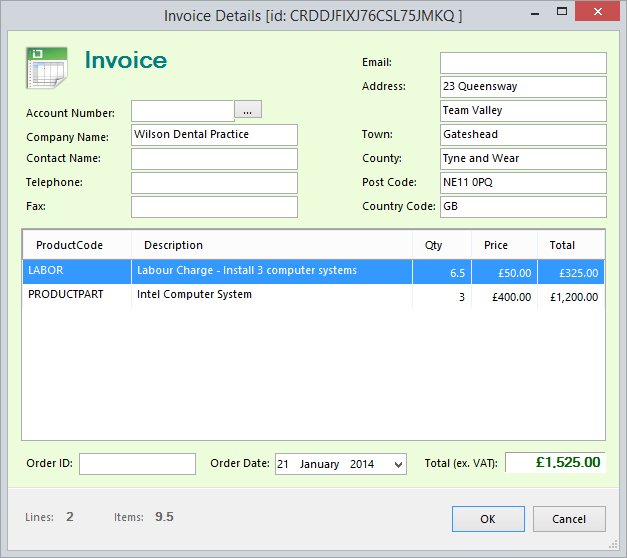Click the Qty column header
Screen dimensions: 627x558
coord(442,245)
